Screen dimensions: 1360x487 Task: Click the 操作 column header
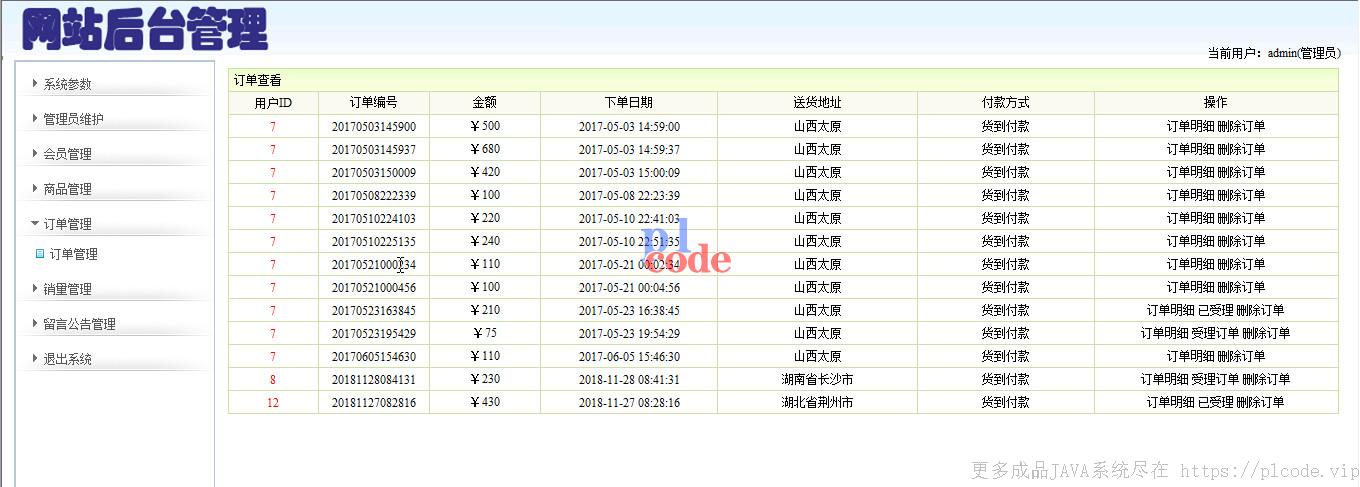[1216, 103]
